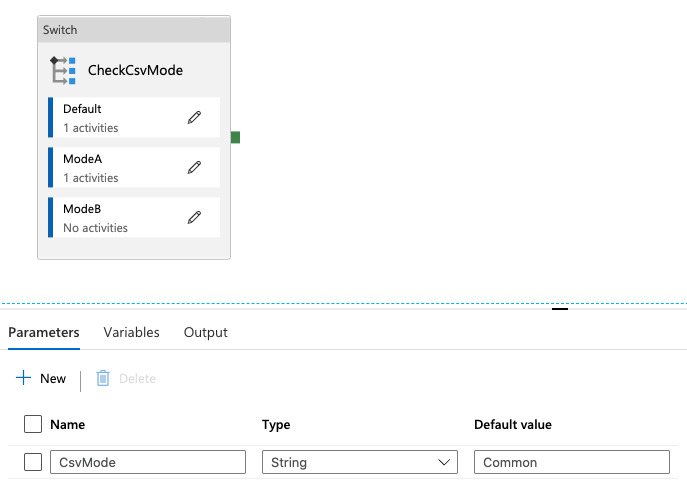The width and height of the screenshot is (687, 490).
Task: Open the ModeB case editor pencil
Action: pyautogui.click(x=195, y=217)
